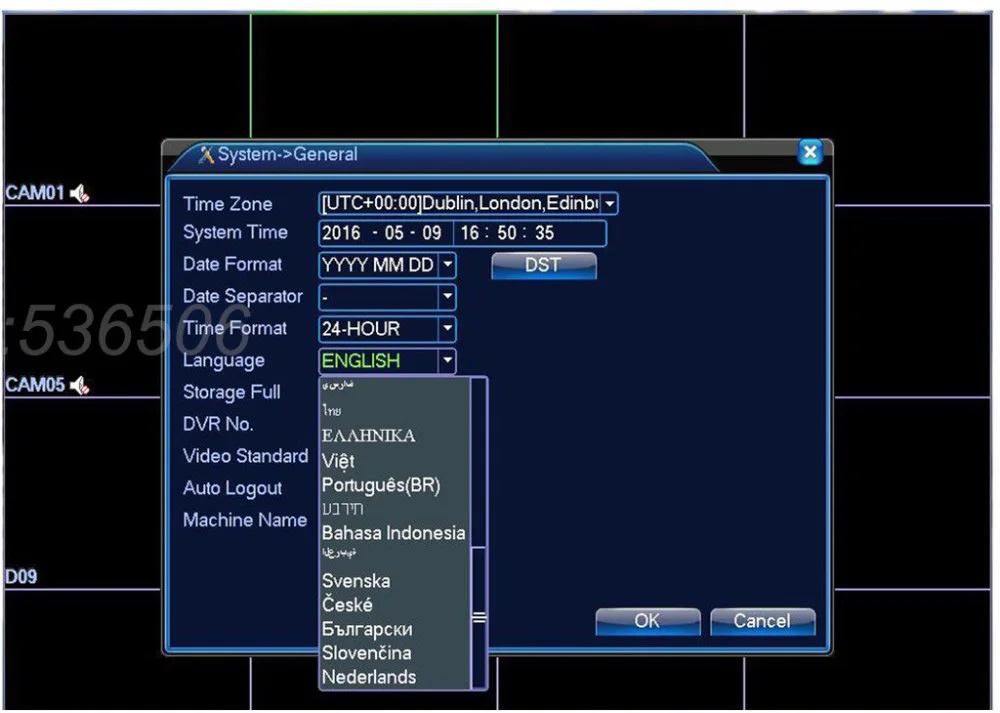This screenshot has height=713, width=1000.
Task: Select the year 2016 in System Time
Action: tap(341, 233)
